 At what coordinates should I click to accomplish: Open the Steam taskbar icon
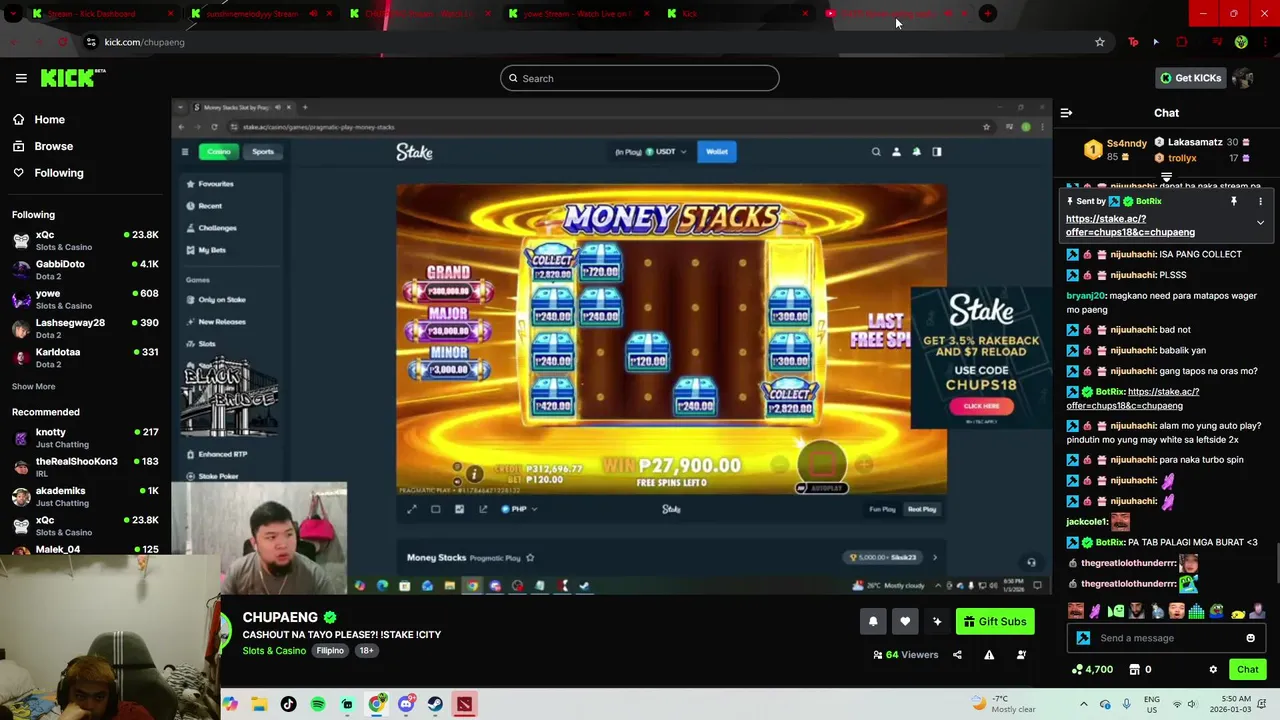pyautogui.click(x=435, y=704)
